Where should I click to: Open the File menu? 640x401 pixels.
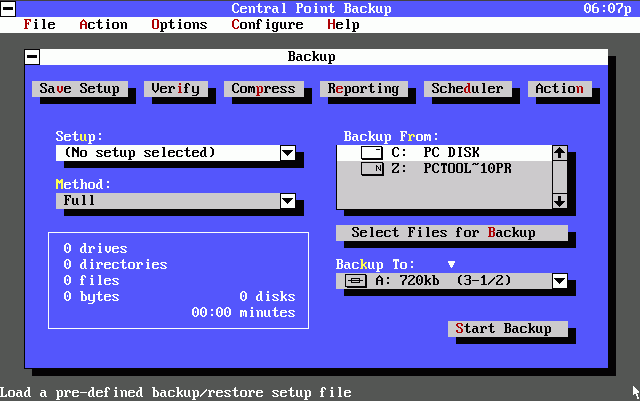39,25
